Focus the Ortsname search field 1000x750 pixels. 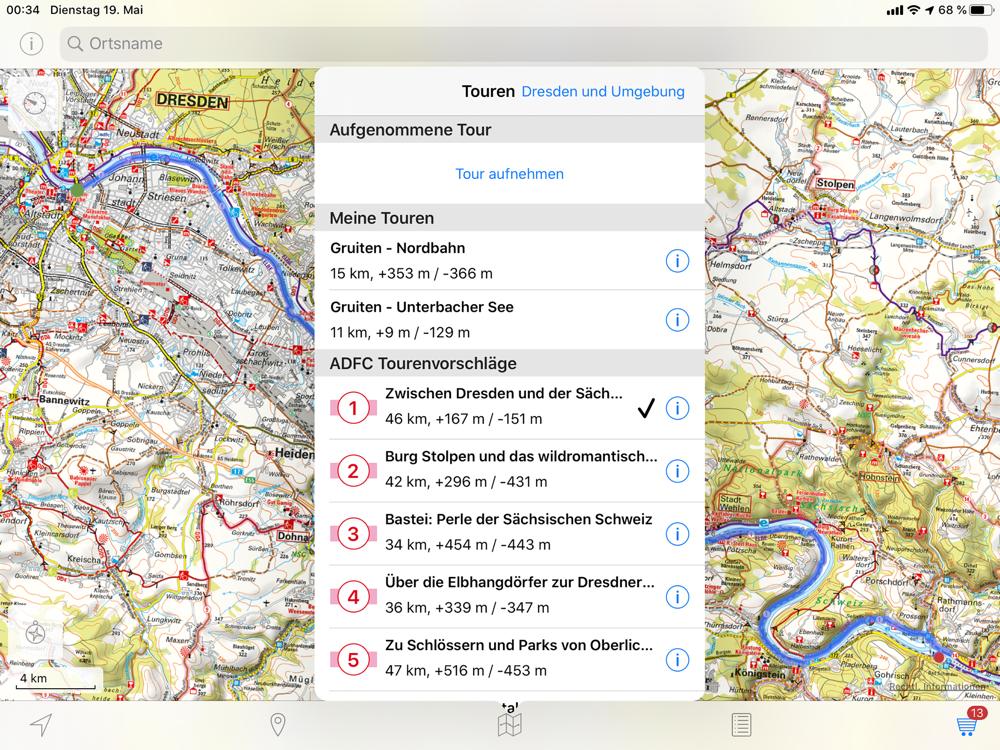pyautogui.click(x=524, y=43)
